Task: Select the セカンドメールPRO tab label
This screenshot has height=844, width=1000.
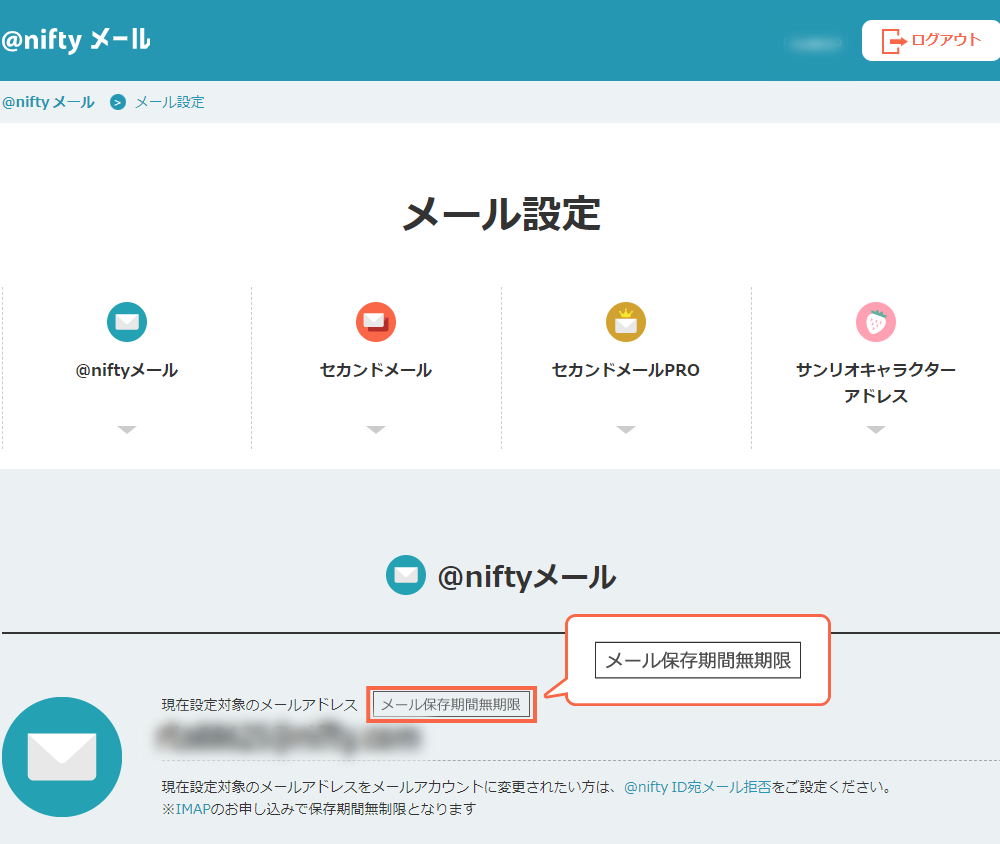Action: (x=626, y=370)
